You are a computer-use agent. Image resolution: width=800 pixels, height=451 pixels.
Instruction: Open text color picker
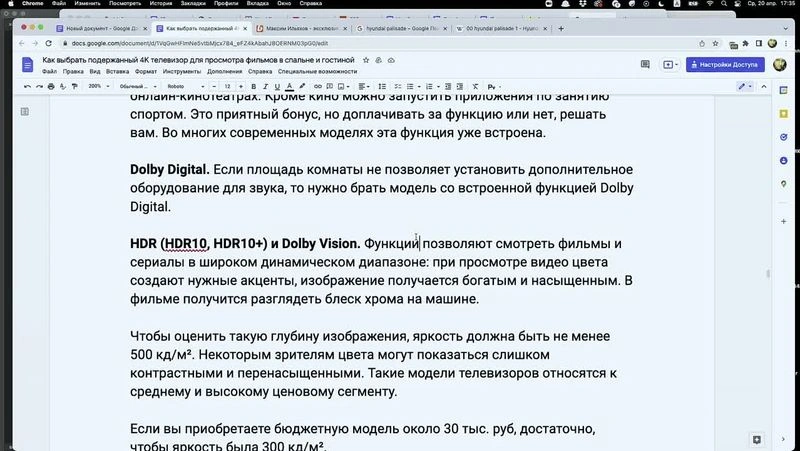point(289,87)
